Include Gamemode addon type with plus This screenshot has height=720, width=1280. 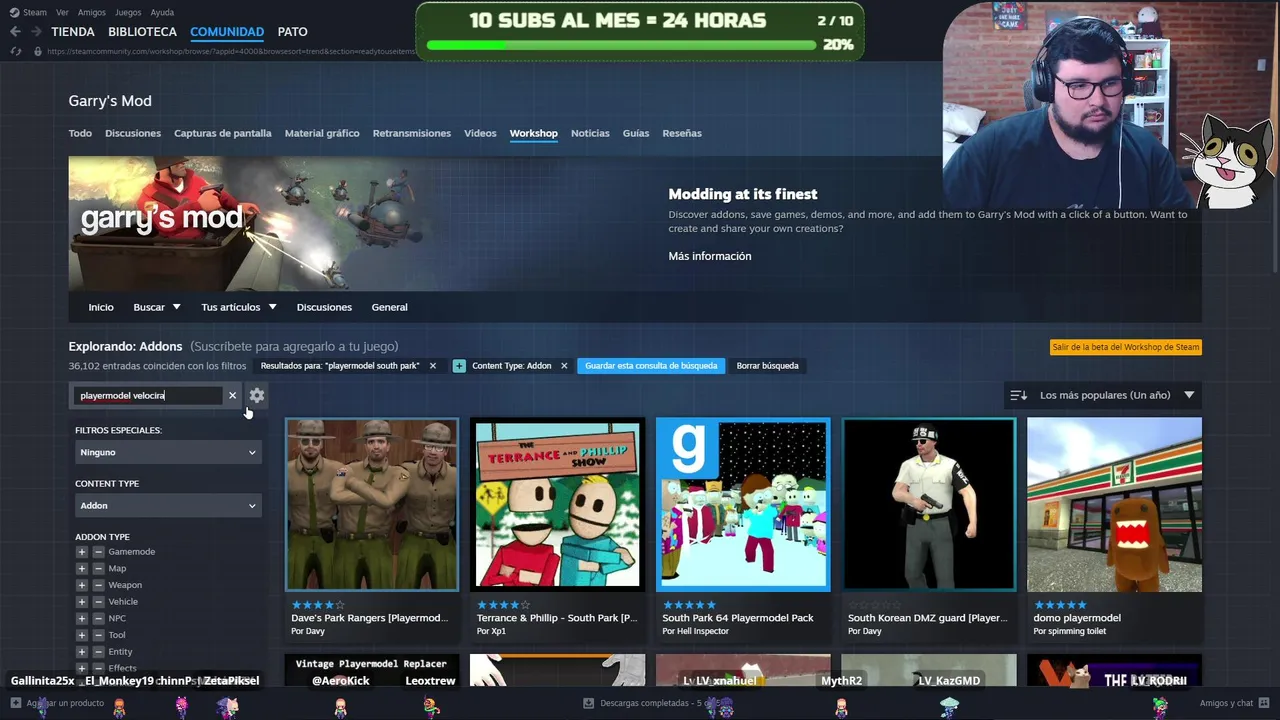click(x=82, y=552)
